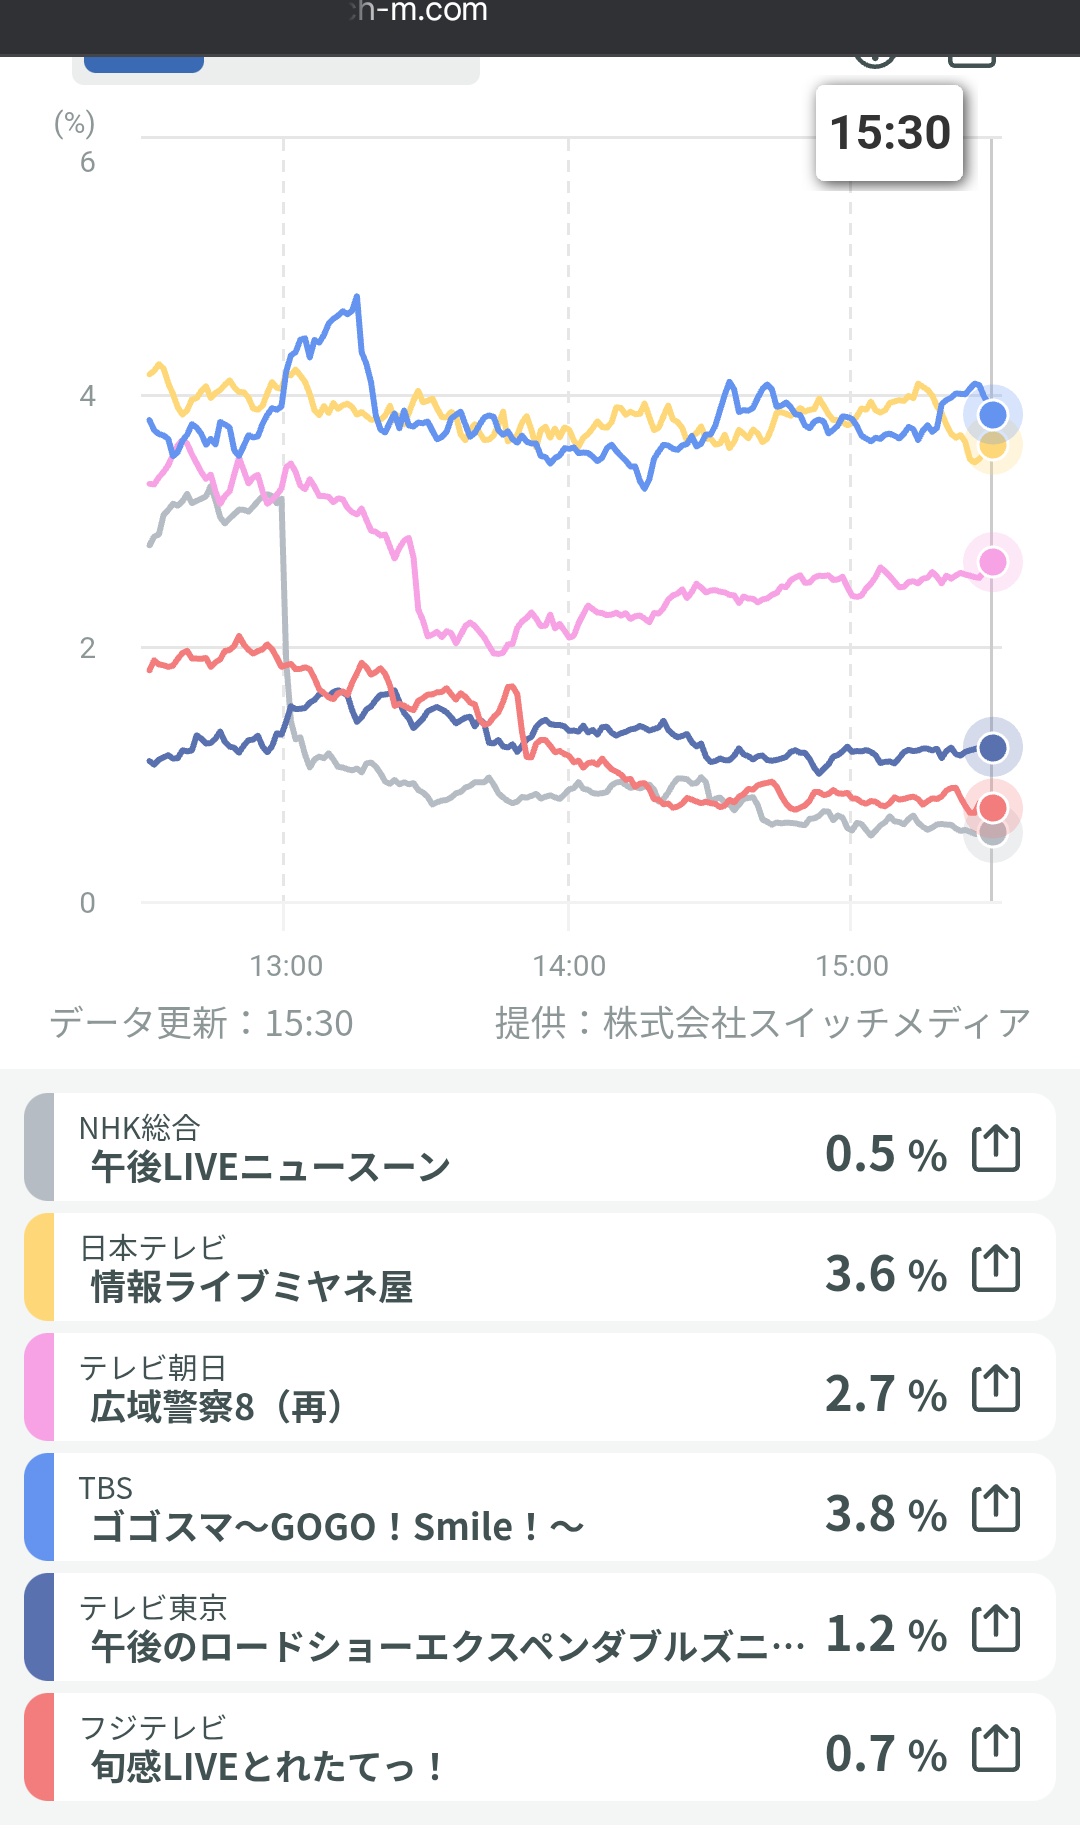Screen dimensions: 1080x1847
Task: Open the 午後LIVEニュースーン program entry
Action: tap(270, 1166)
